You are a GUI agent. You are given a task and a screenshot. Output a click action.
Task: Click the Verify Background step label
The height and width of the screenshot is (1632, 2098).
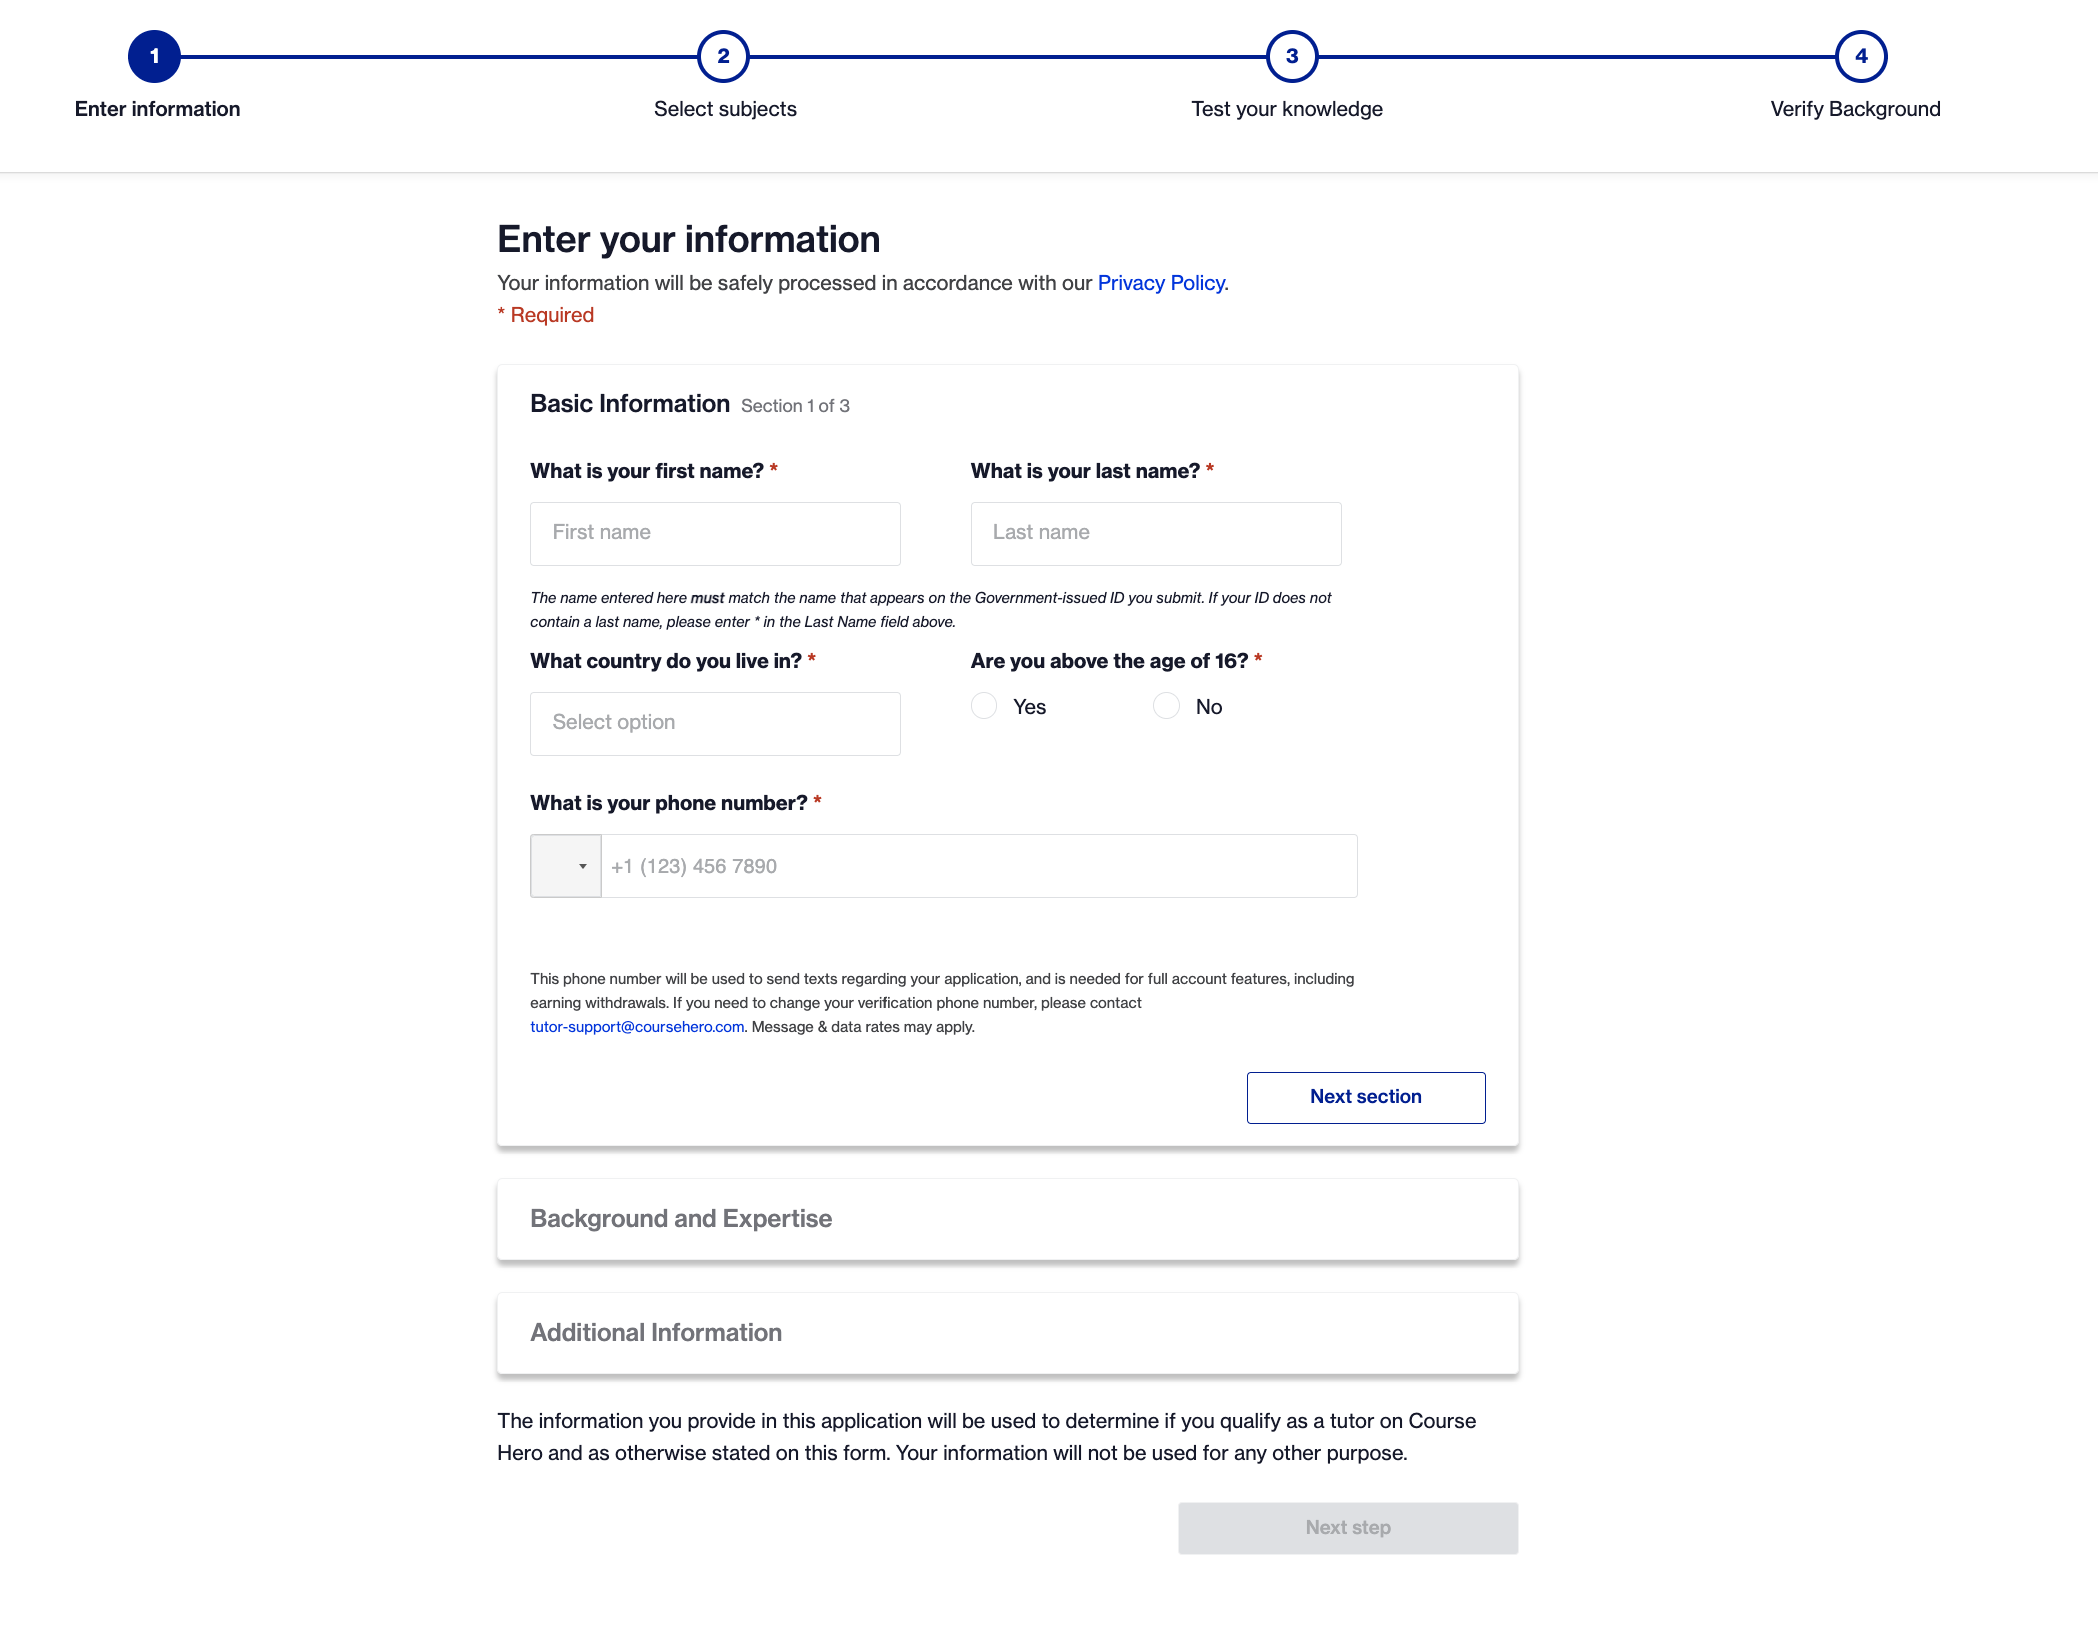pyautogui.click(x=1855, y=109)
